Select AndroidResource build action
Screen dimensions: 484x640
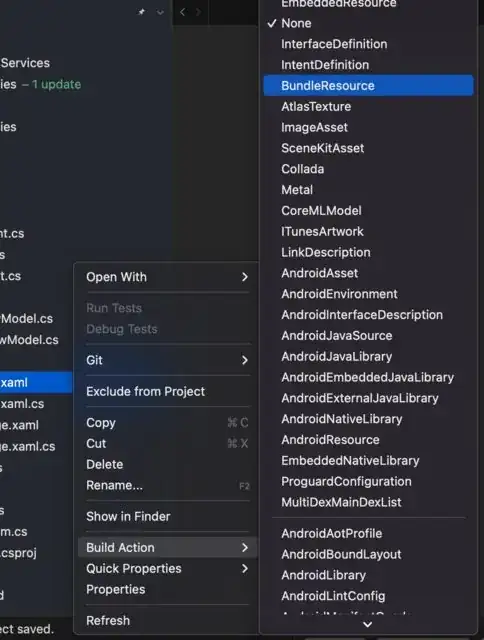(x=368, y=440)
